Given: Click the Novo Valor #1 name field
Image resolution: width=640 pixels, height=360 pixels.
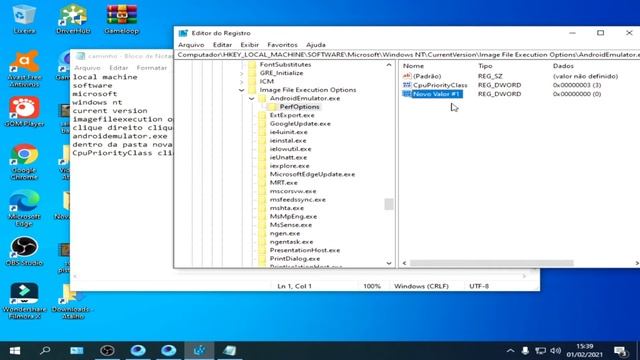Looking at the screenshot, I should (437, 94).
